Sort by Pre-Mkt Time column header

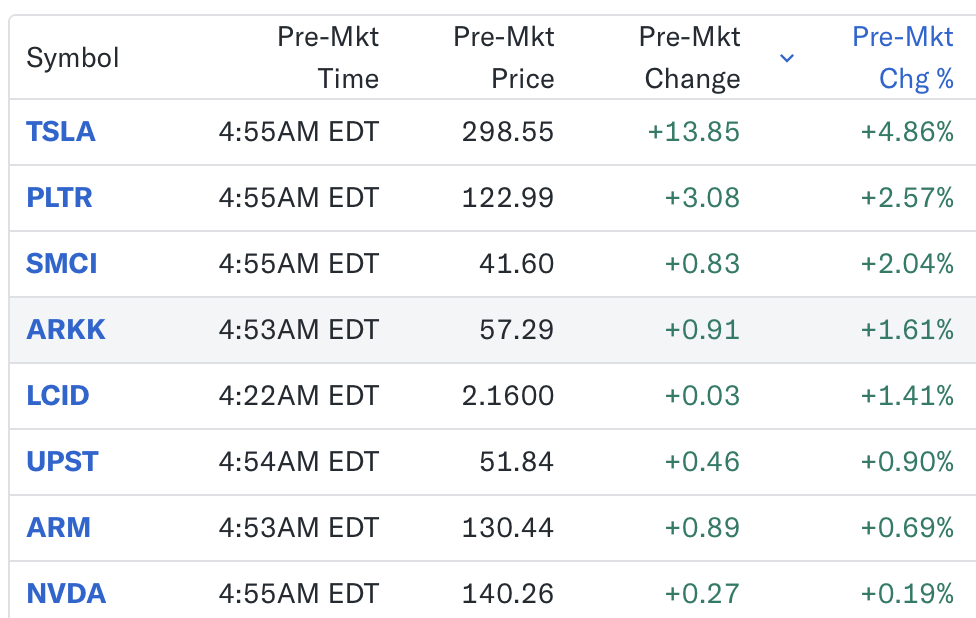328,58
